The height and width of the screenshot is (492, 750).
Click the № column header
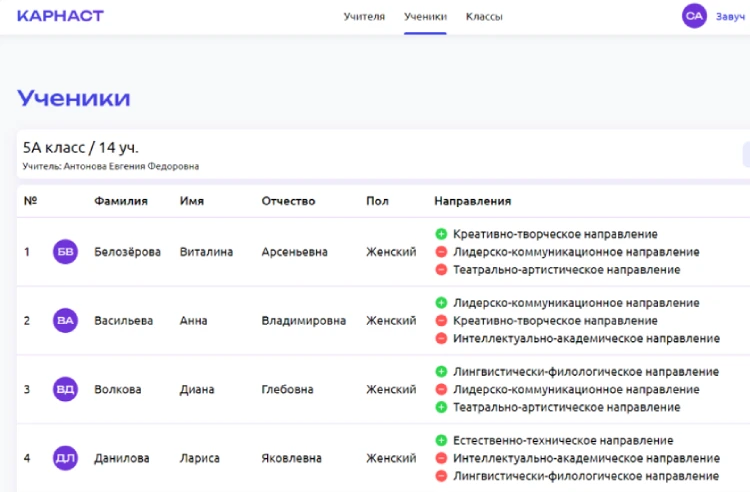coord(31,200)
